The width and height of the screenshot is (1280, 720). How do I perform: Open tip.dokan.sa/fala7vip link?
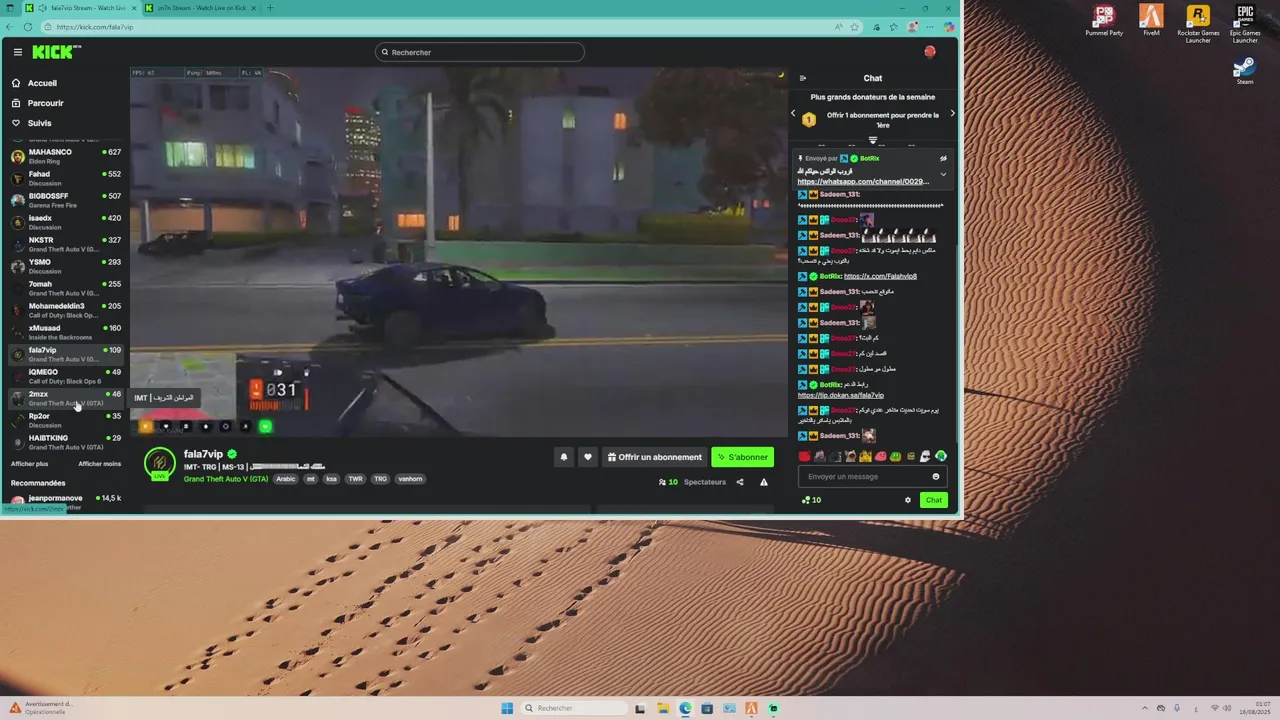(x=841, y=396)
